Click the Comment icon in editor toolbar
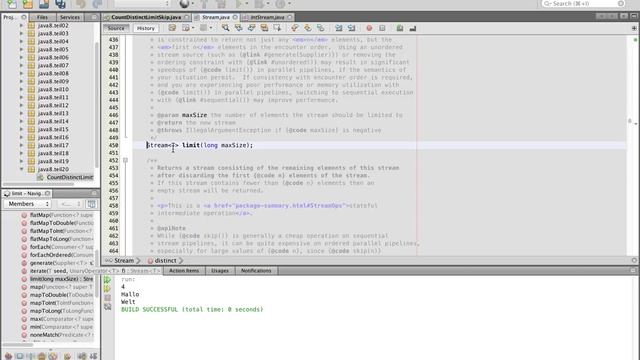The image size is (640, 360). pyautogui.click(x=400, y=28)
